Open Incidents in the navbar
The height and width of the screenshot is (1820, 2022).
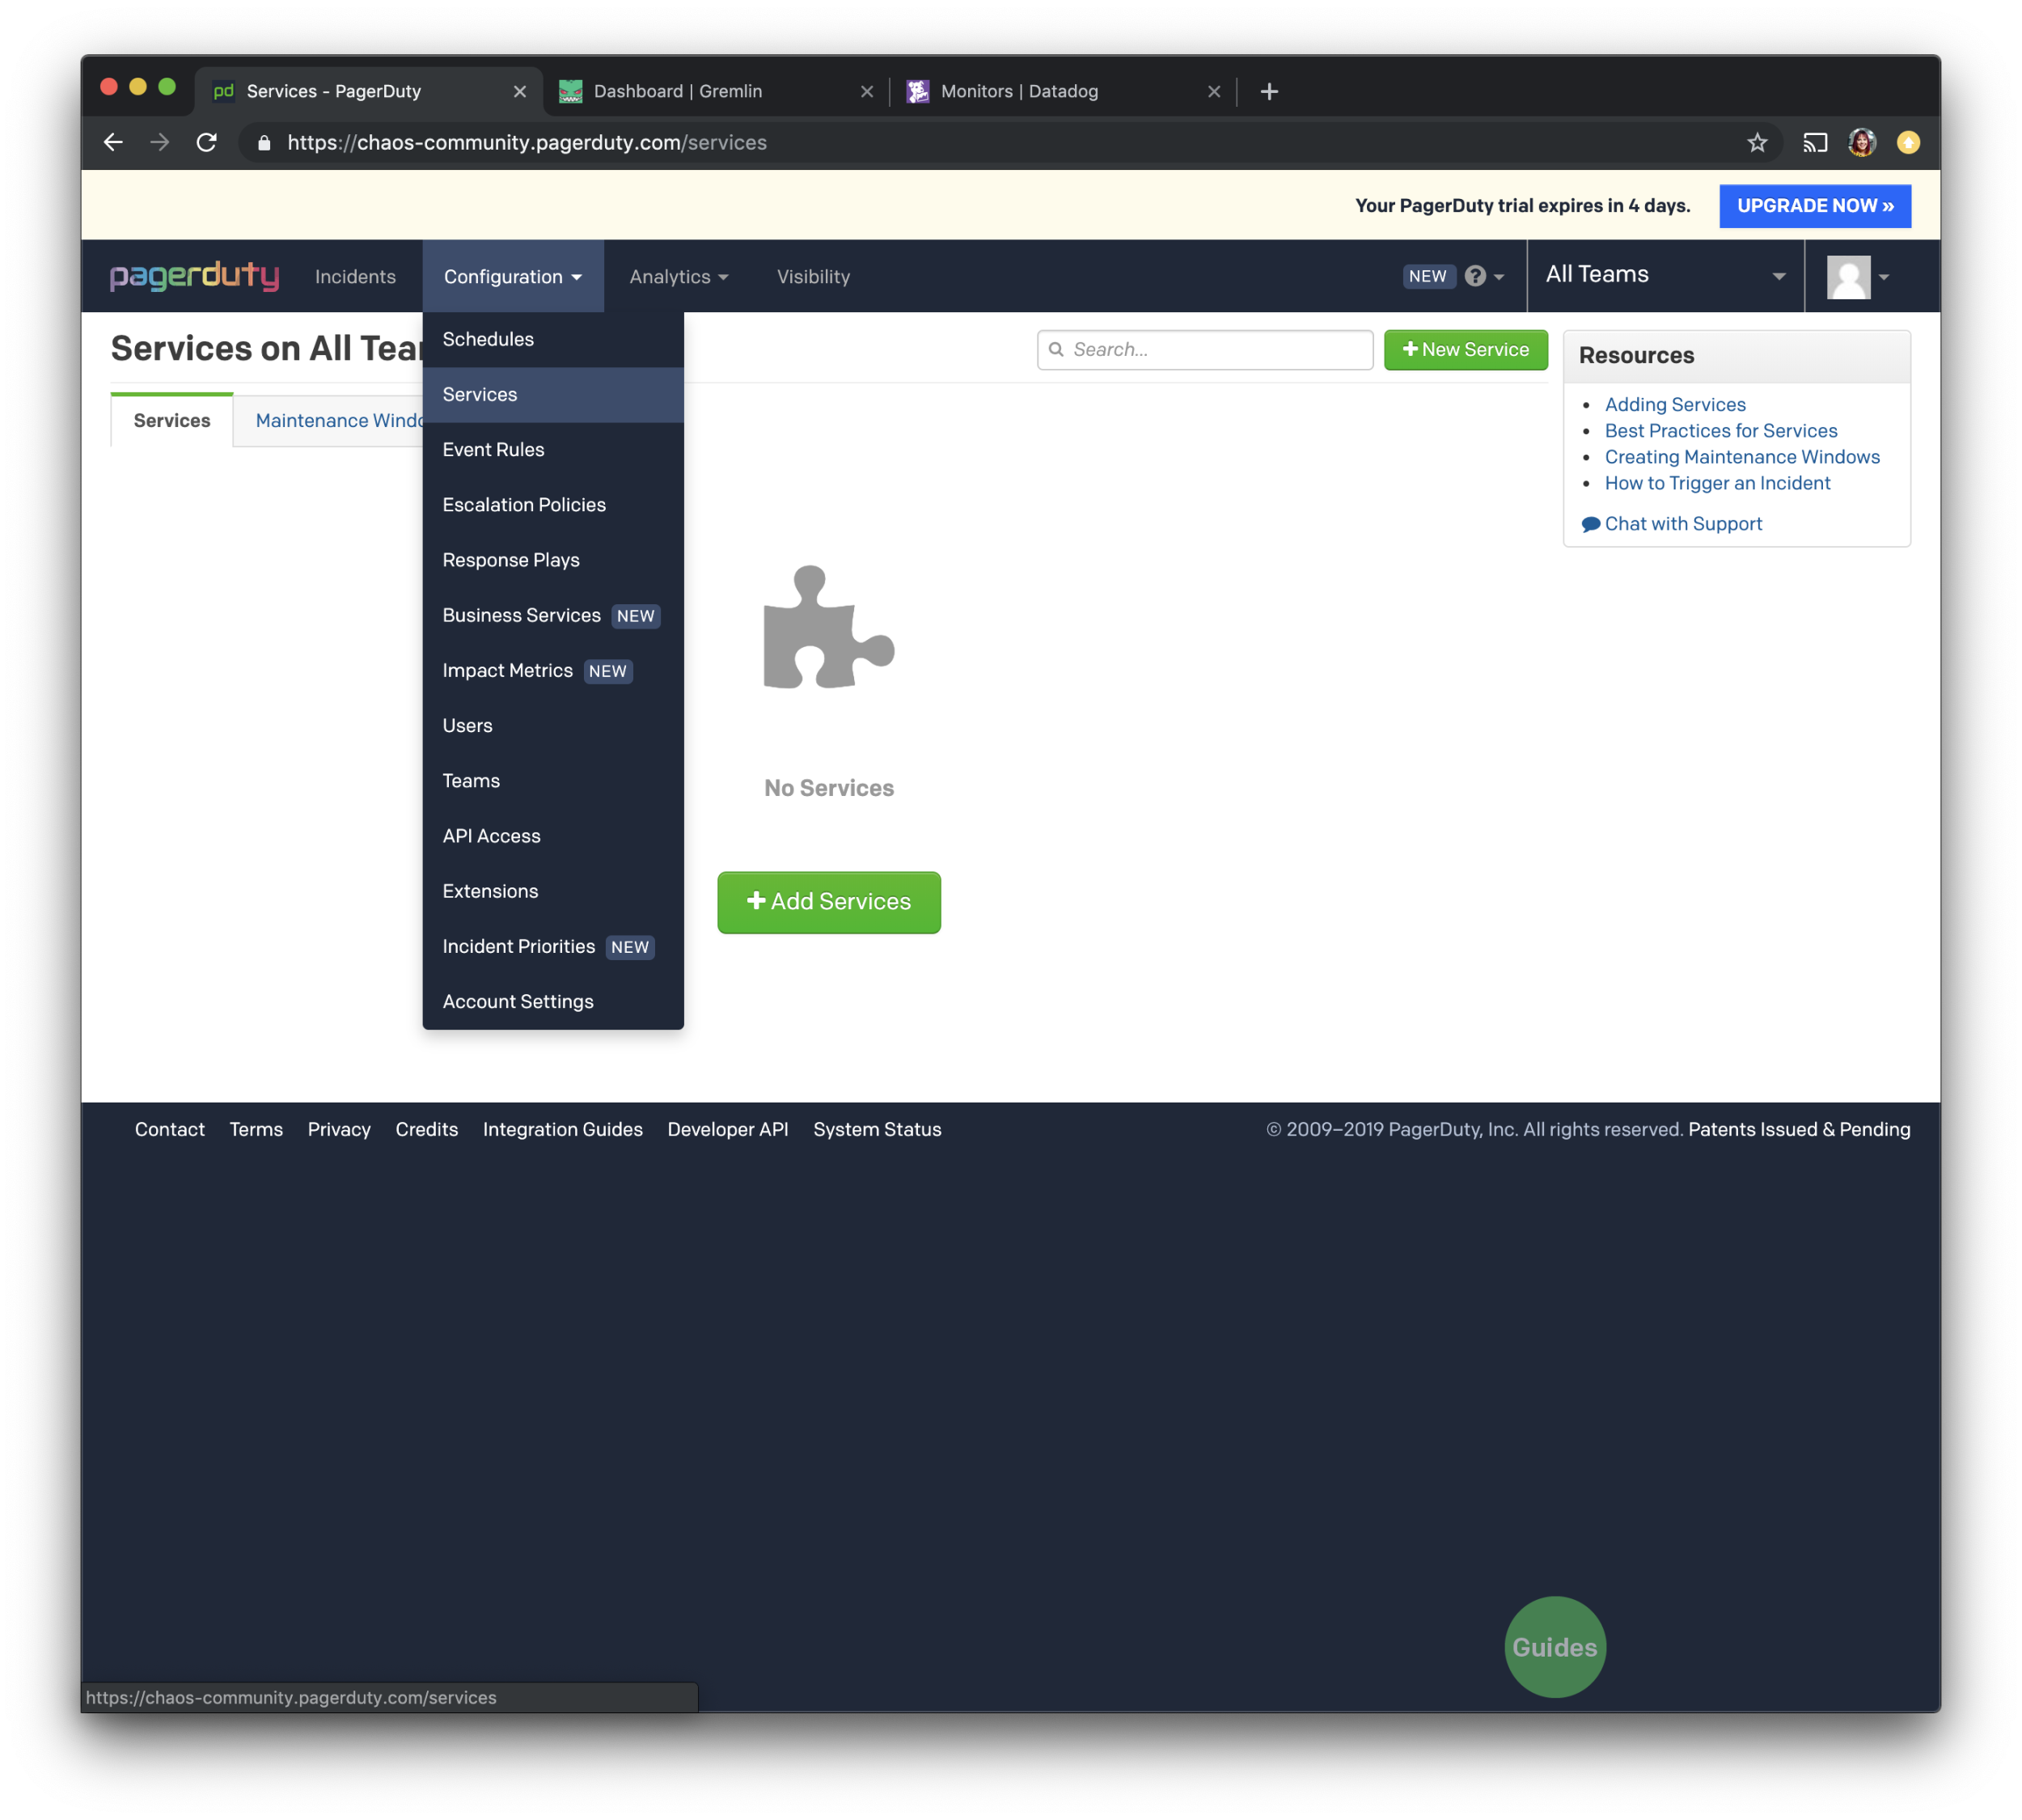tap(355, 277)
